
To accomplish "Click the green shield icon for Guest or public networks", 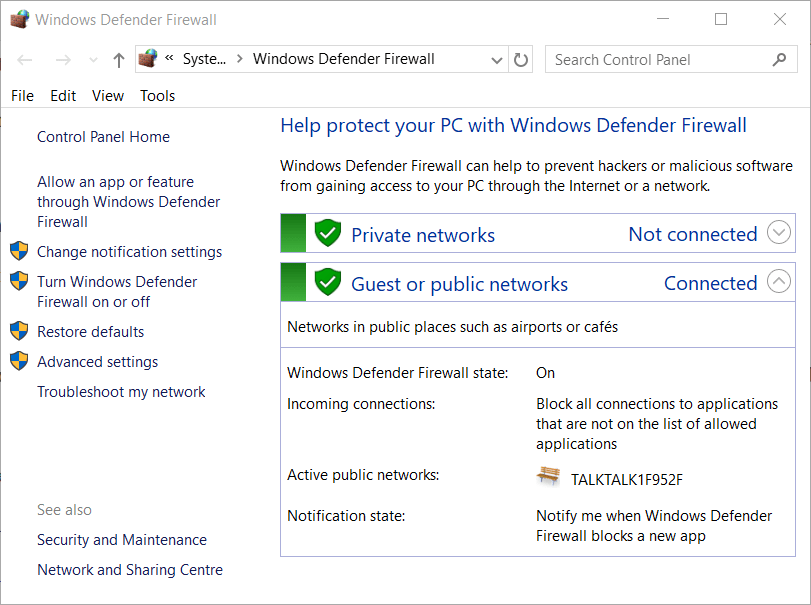I will [x=328, y=283].
